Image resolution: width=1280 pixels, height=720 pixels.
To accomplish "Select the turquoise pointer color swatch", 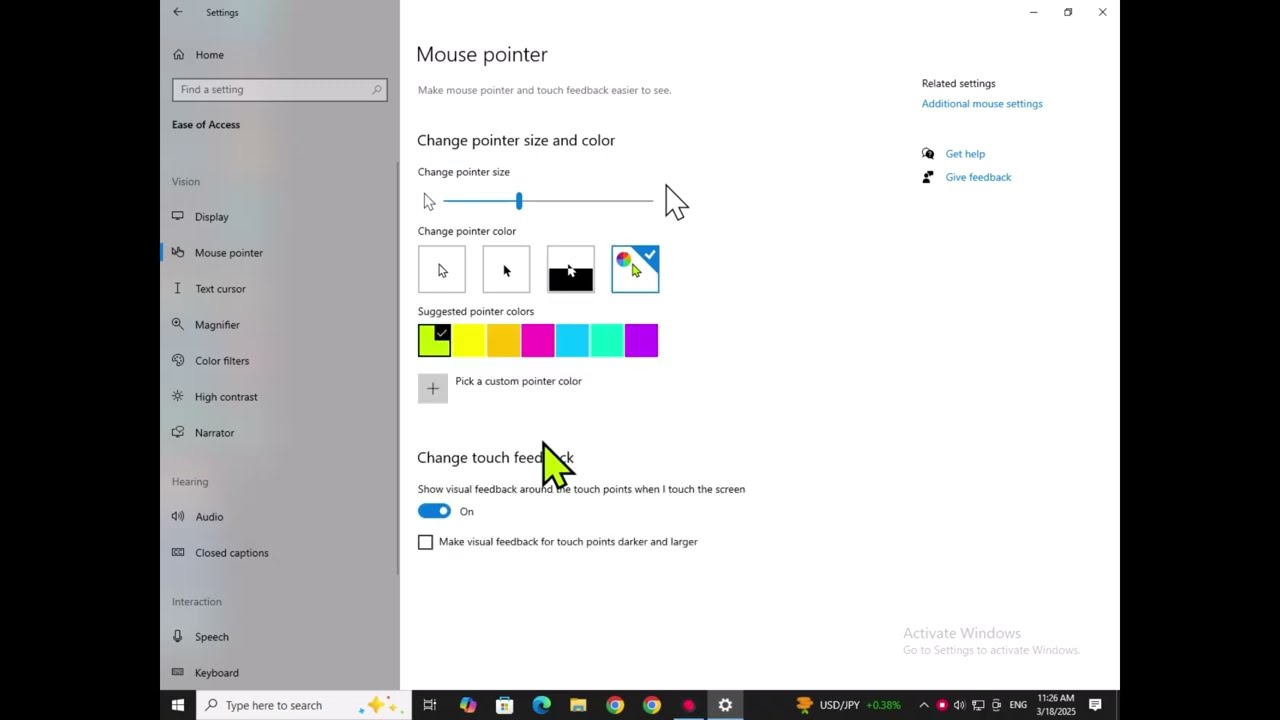I will click(x=607, y=341).
